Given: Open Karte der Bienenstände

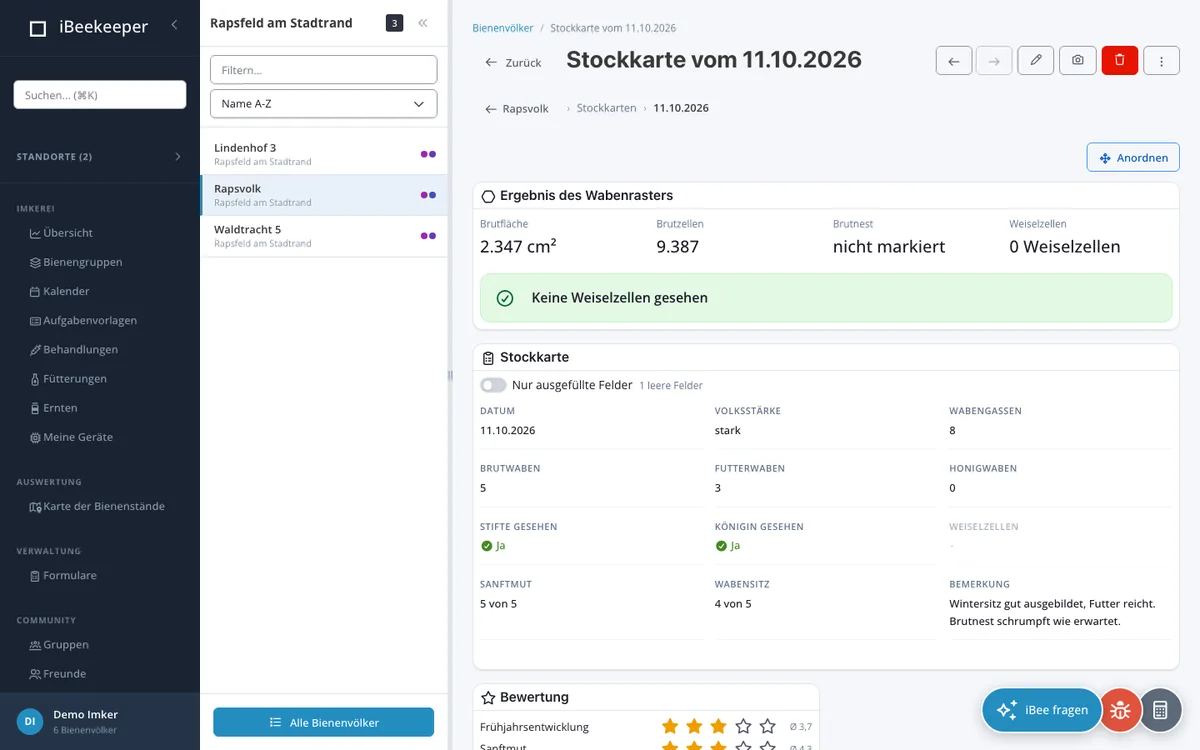Looking at the screenshot, I should [x=97, y=506].
